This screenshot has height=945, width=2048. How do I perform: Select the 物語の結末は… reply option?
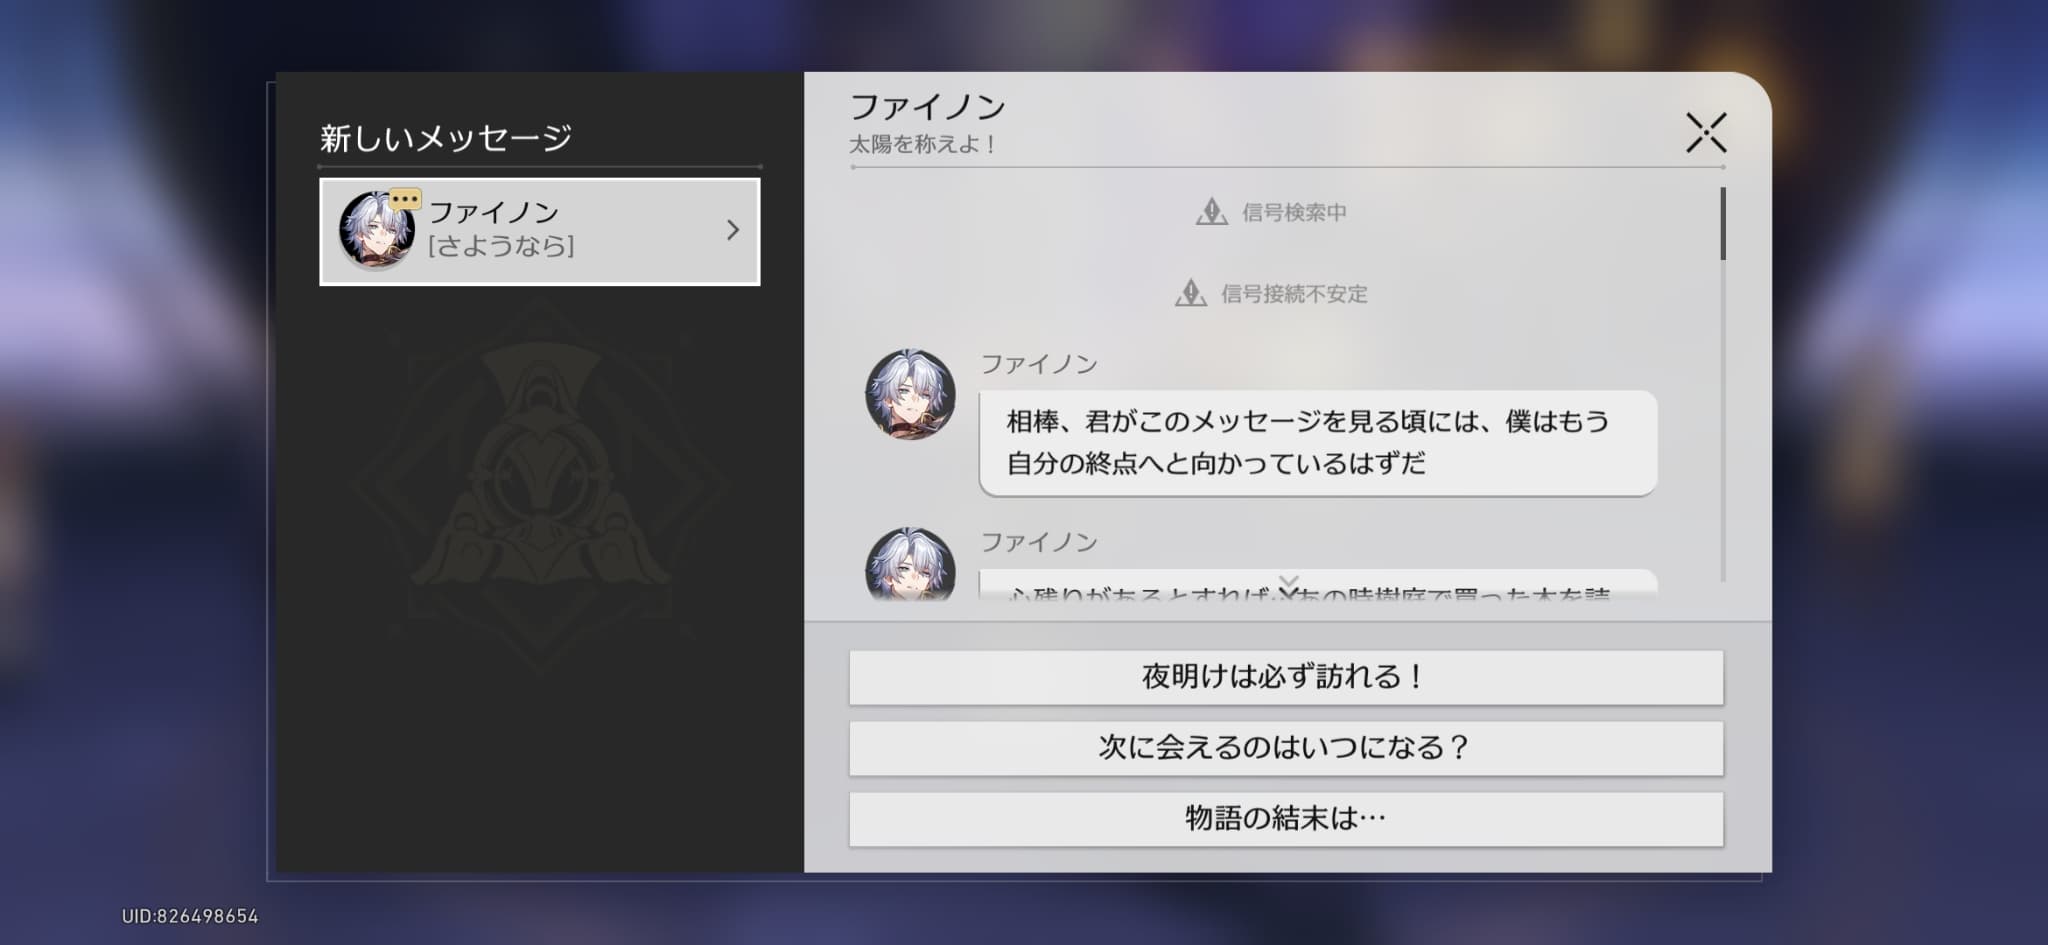click(1286, 819)
